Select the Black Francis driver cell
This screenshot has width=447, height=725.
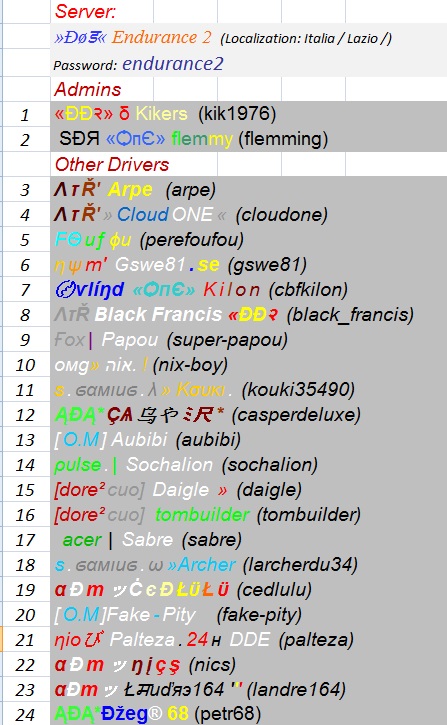pos(249,314)
